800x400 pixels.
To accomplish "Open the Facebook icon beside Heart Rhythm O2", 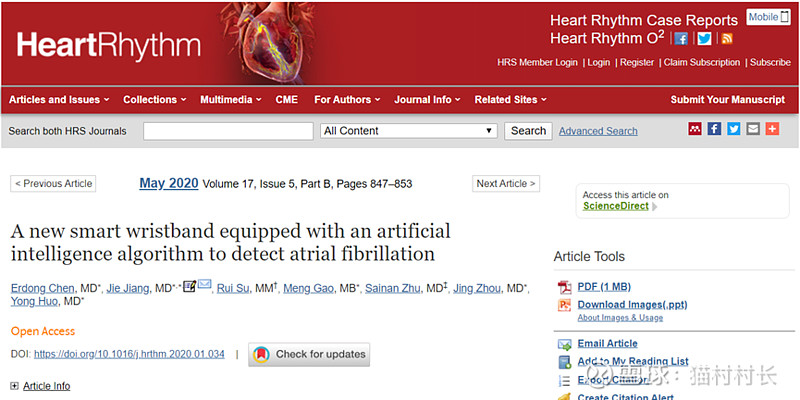I will click(681, 39).
